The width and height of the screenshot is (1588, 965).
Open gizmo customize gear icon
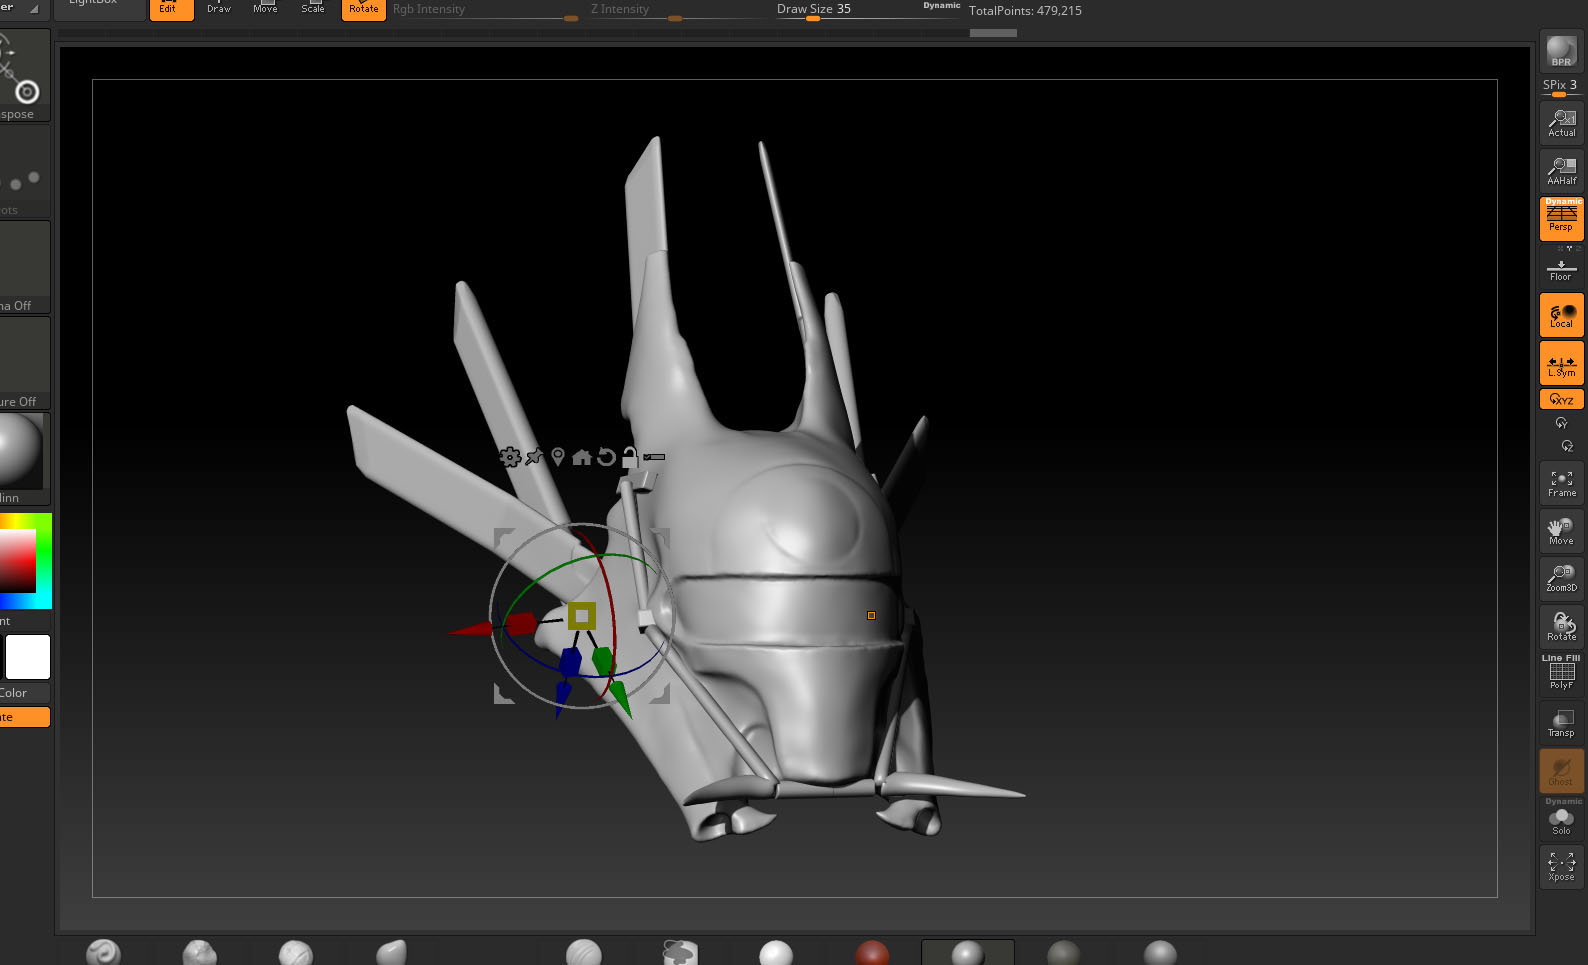click(510, 457)
